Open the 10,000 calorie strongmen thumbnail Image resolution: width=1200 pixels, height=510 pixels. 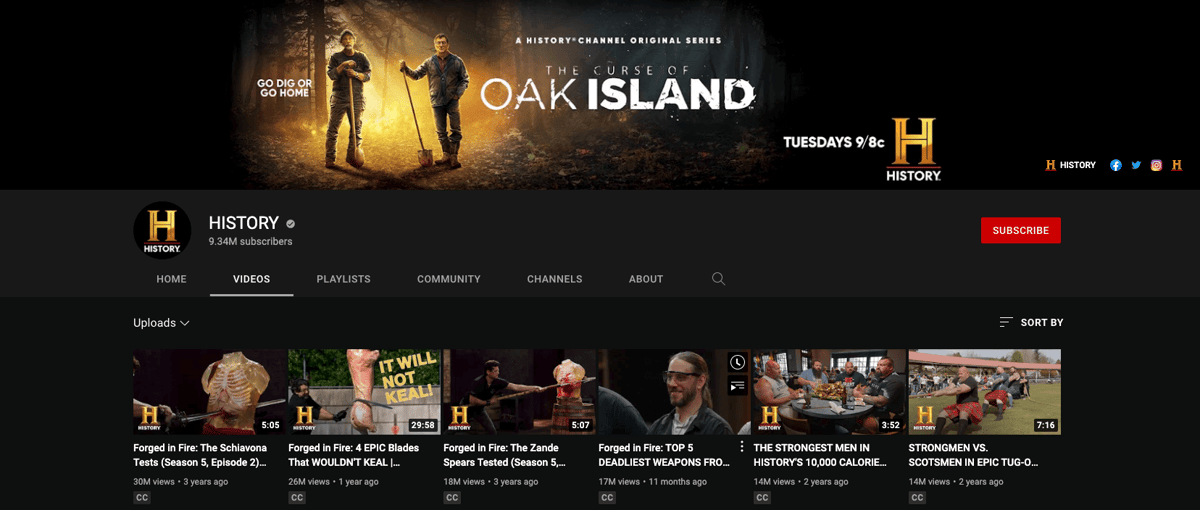click(830, 392)
